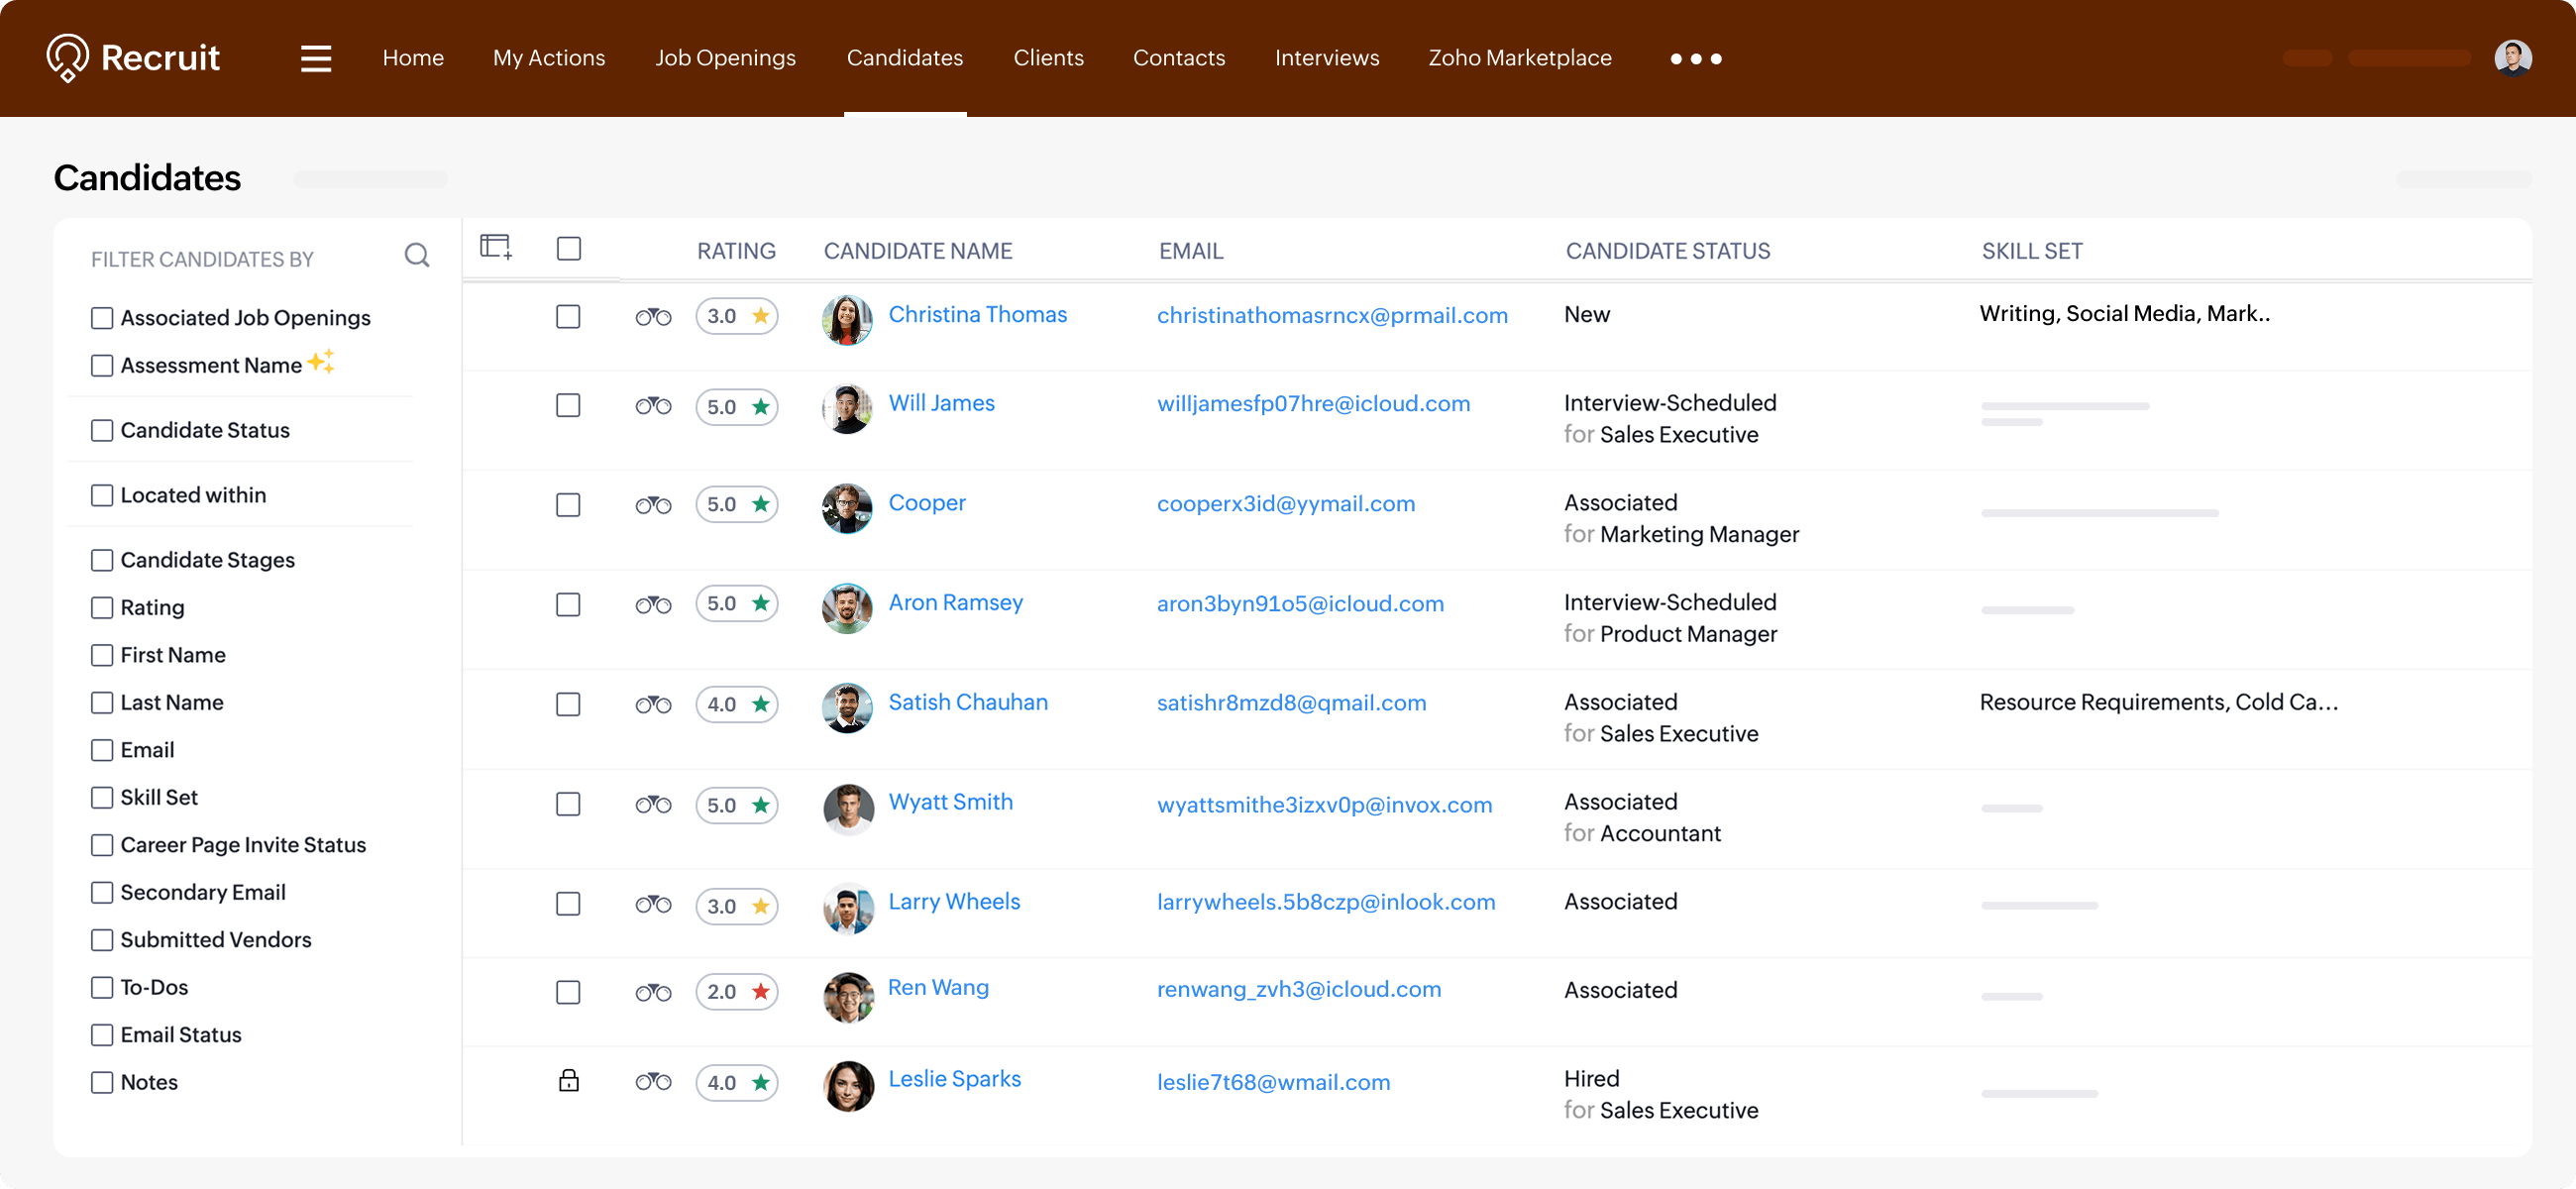Open the user profile avatar in header
Viewport: 2576px width, 1189px height.
pyautogui.click(x=2512, y=58)
